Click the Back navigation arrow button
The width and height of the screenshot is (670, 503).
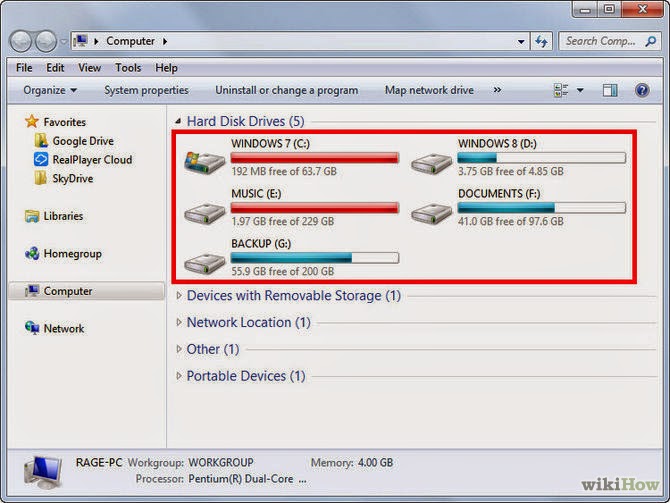pos(21,41)
